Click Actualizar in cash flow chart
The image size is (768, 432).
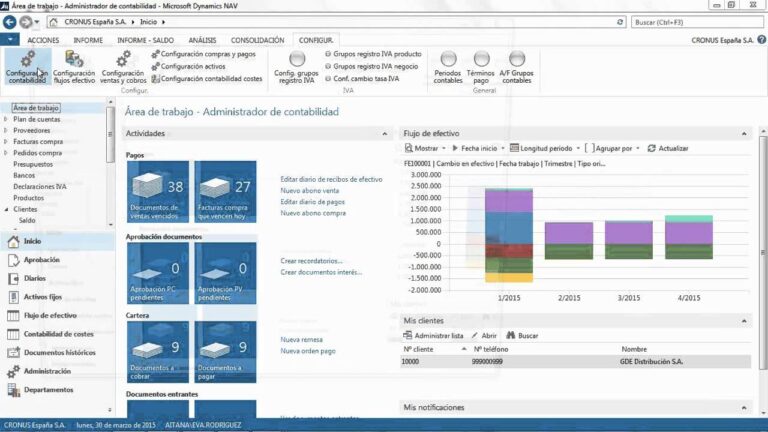click(668, 148)
